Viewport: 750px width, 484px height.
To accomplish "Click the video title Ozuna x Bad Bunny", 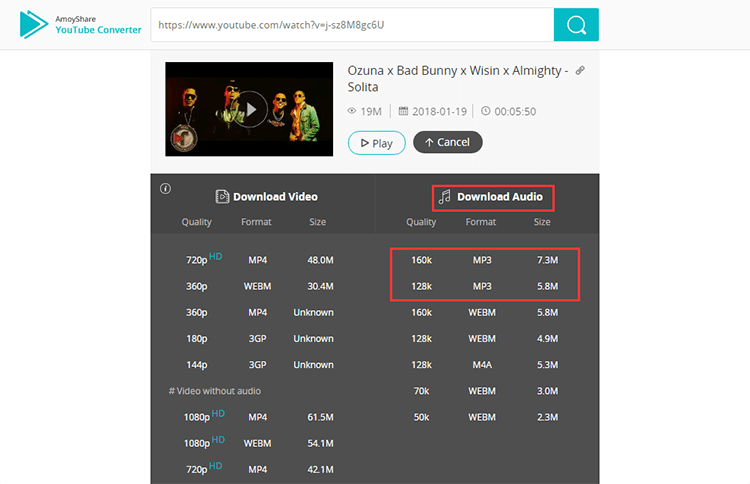I will (458, 78).
